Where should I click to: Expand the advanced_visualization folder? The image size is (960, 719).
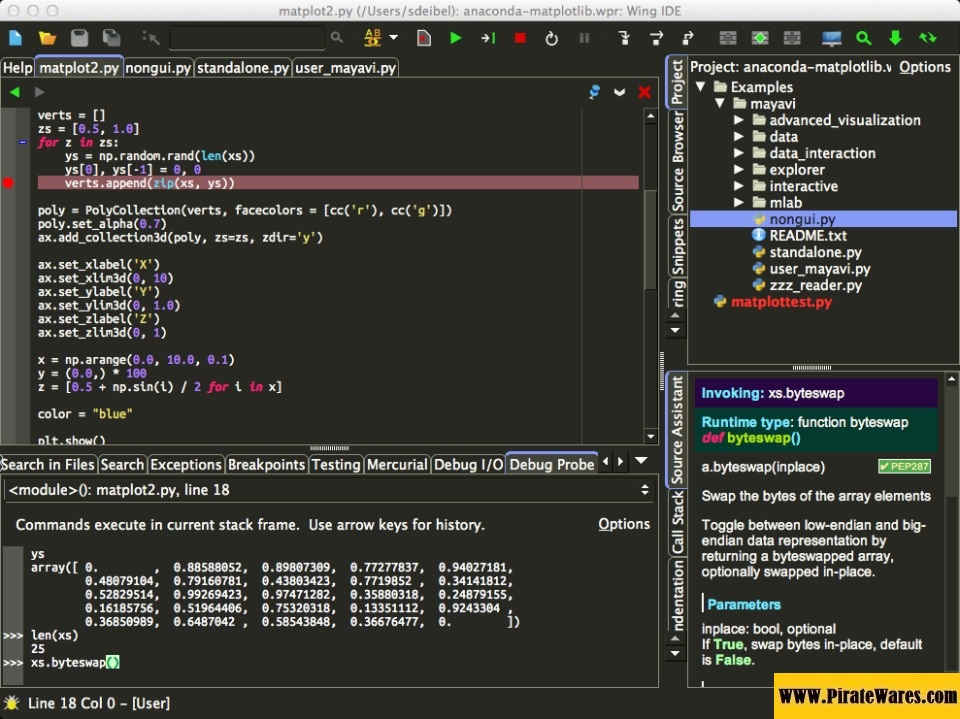[738, 120]
